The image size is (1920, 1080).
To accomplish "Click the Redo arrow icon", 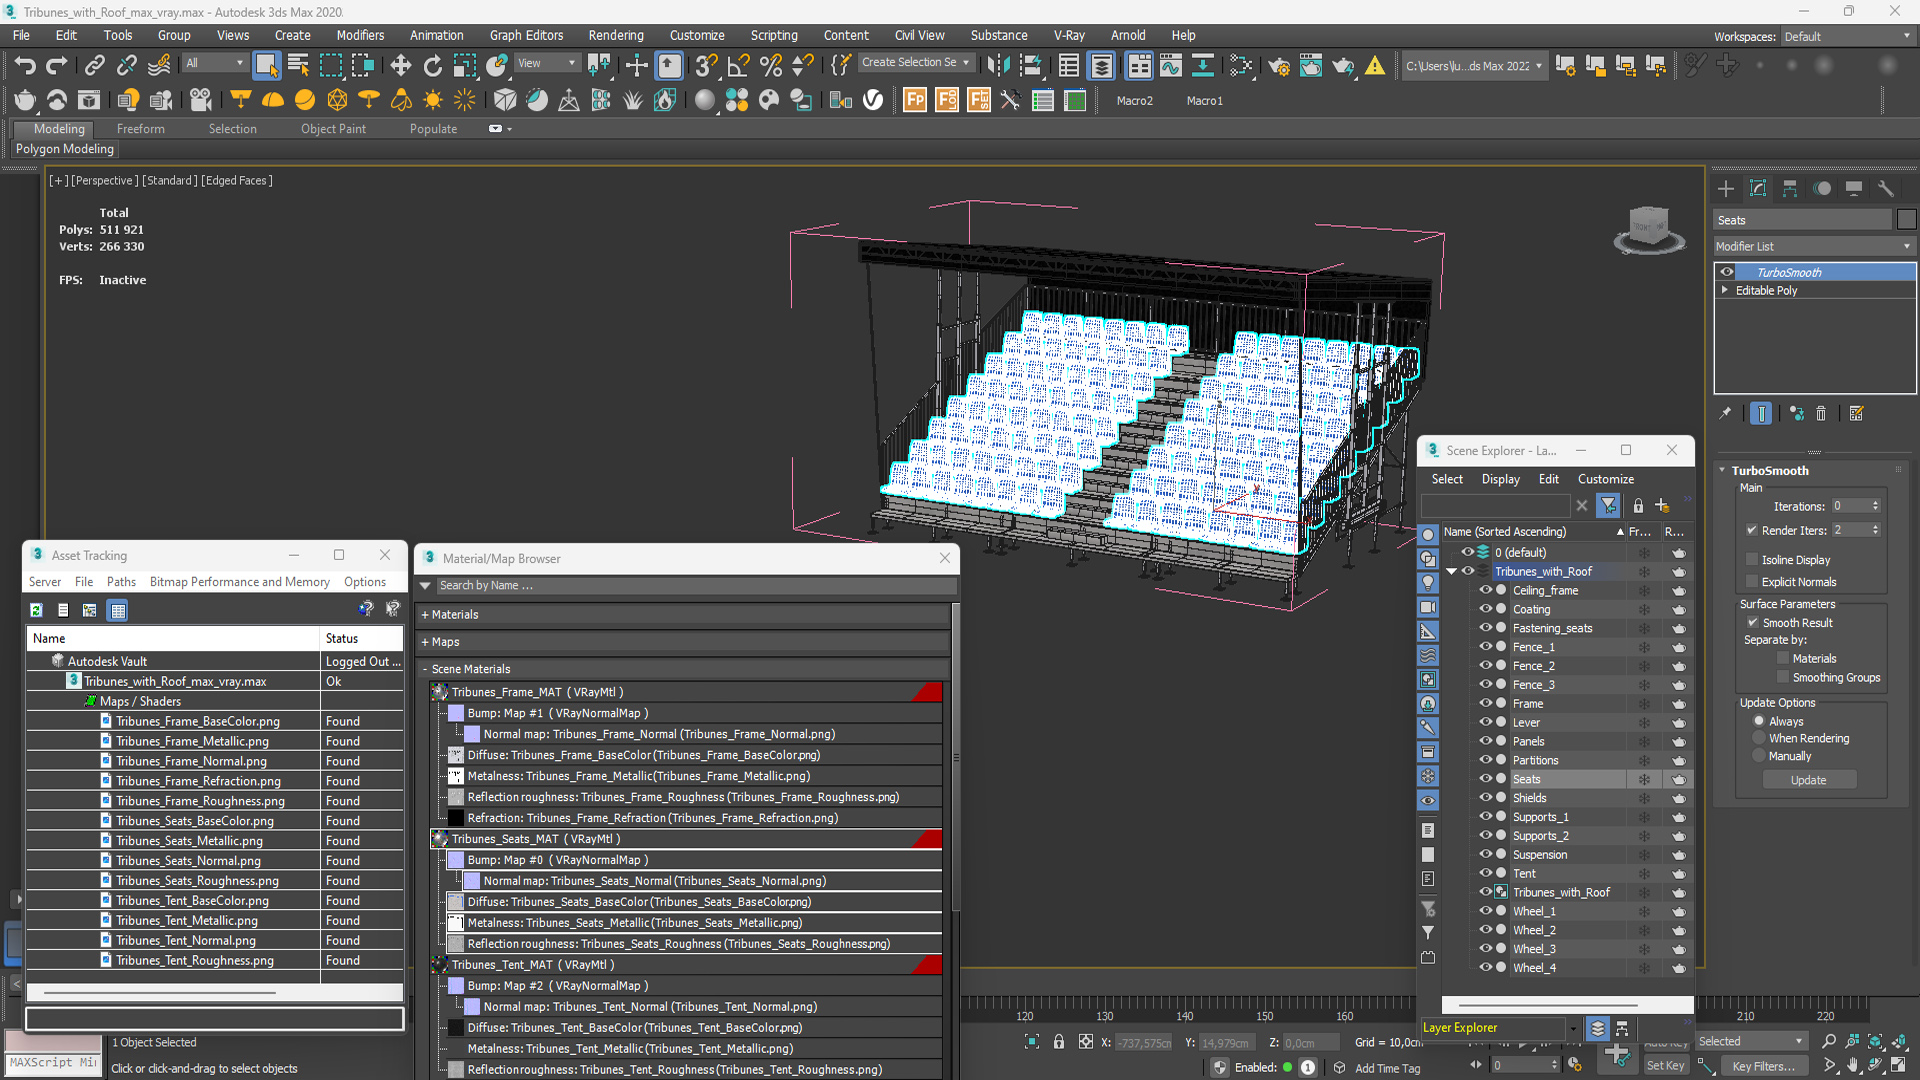I will click(57, 66).
